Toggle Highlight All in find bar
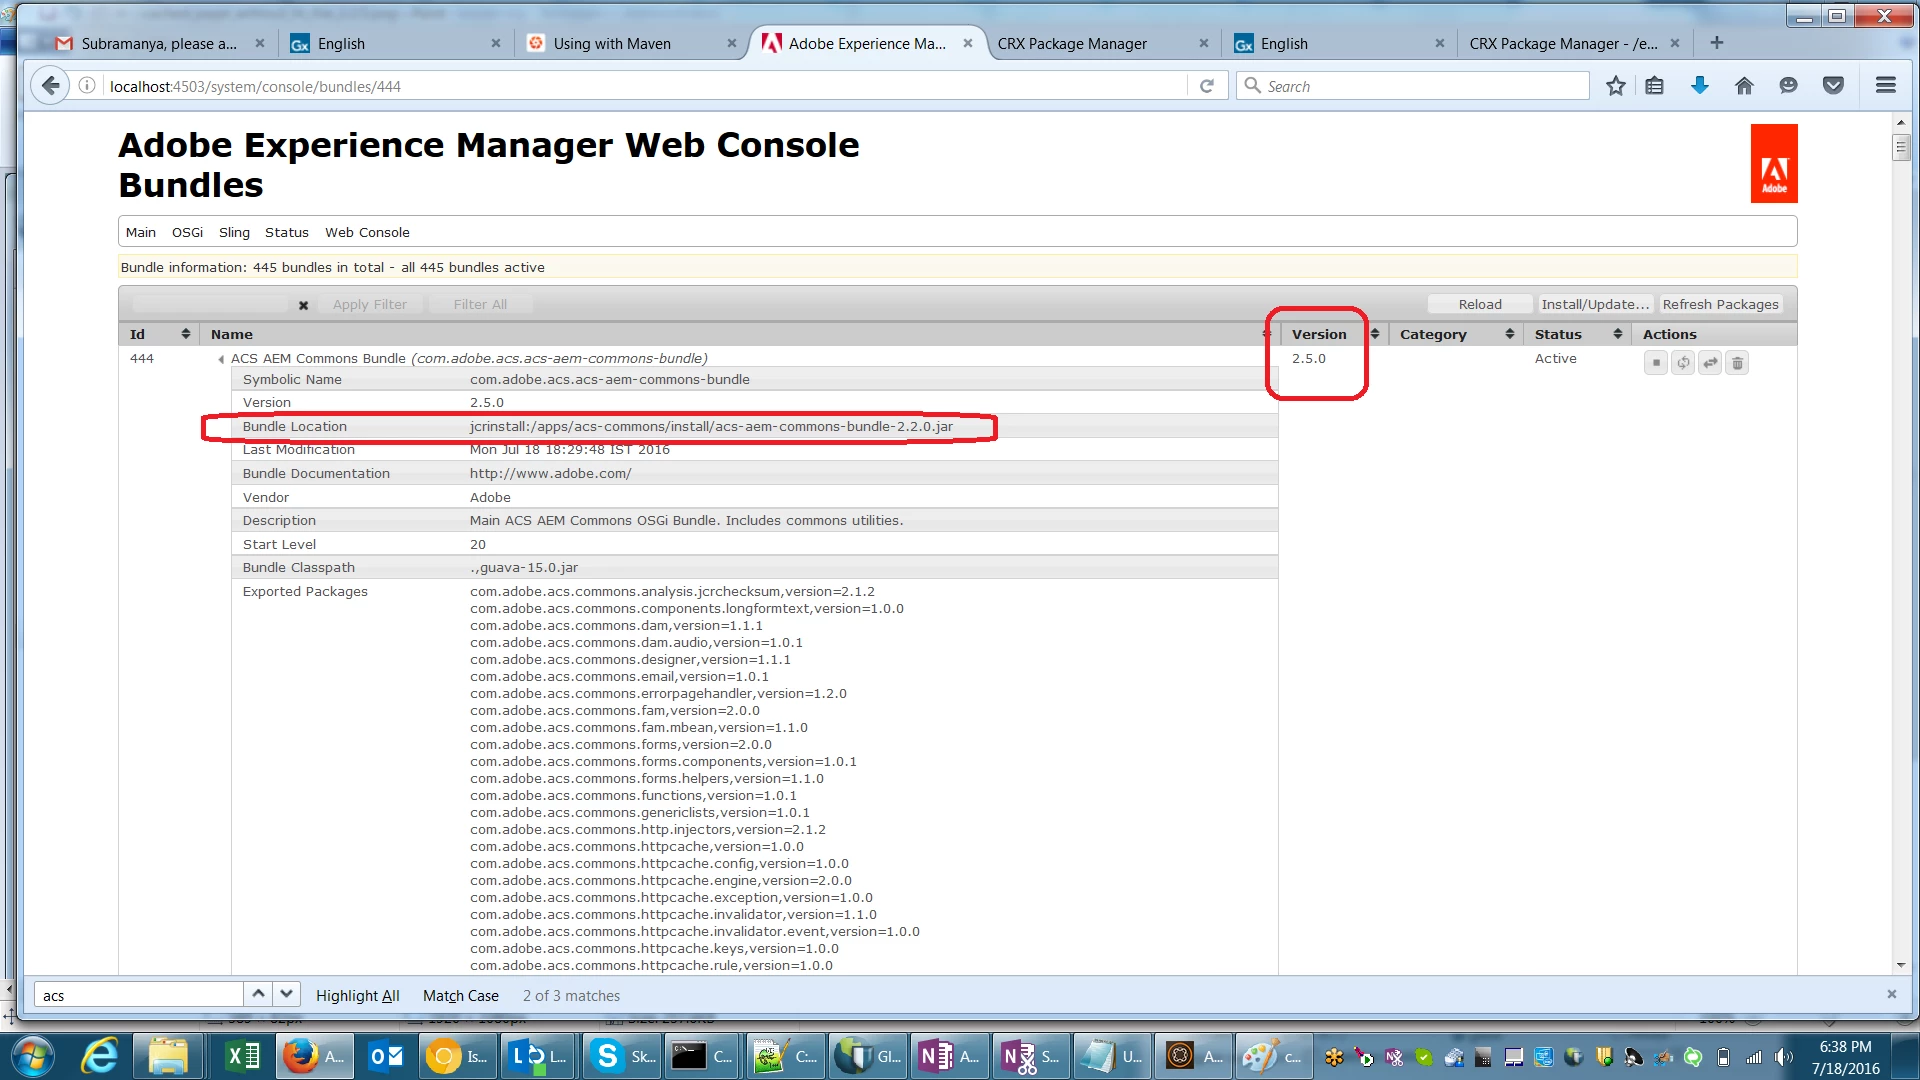Screen dimensions: 1920x1080 pyautogui.click(x=357, y=996)
